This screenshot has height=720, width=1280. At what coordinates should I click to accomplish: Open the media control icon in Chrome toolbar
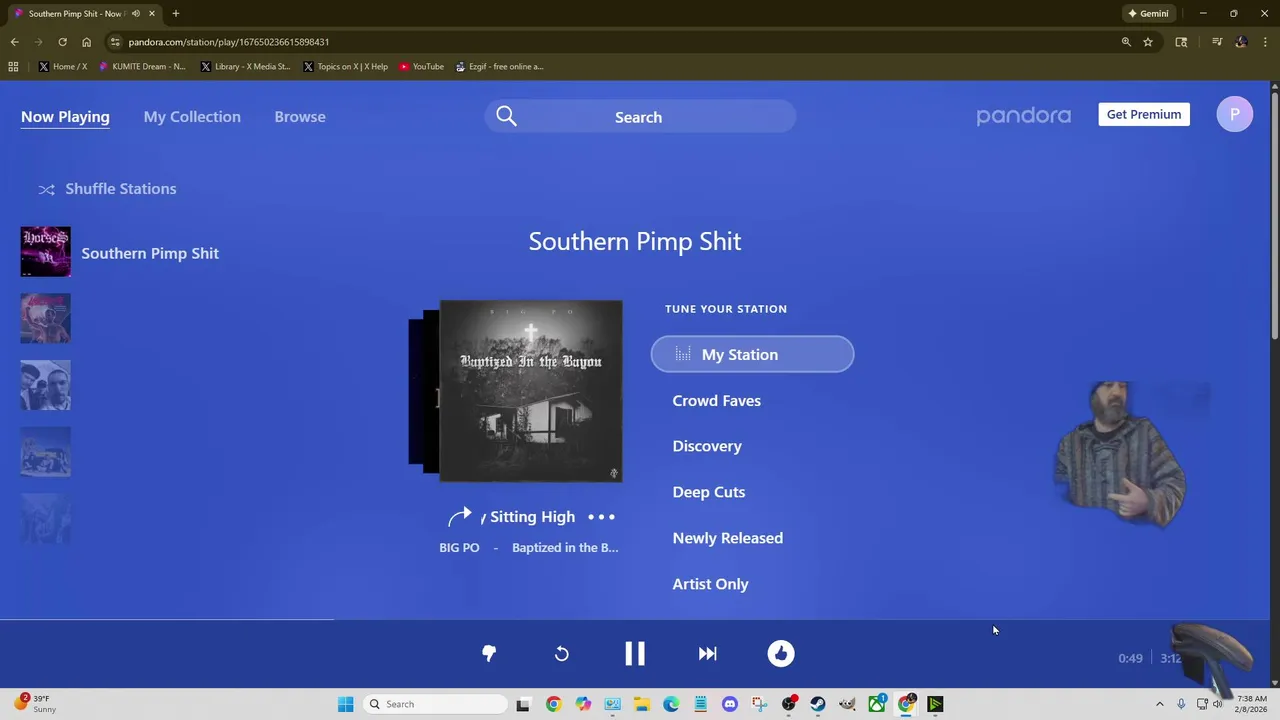[1217, 42]
